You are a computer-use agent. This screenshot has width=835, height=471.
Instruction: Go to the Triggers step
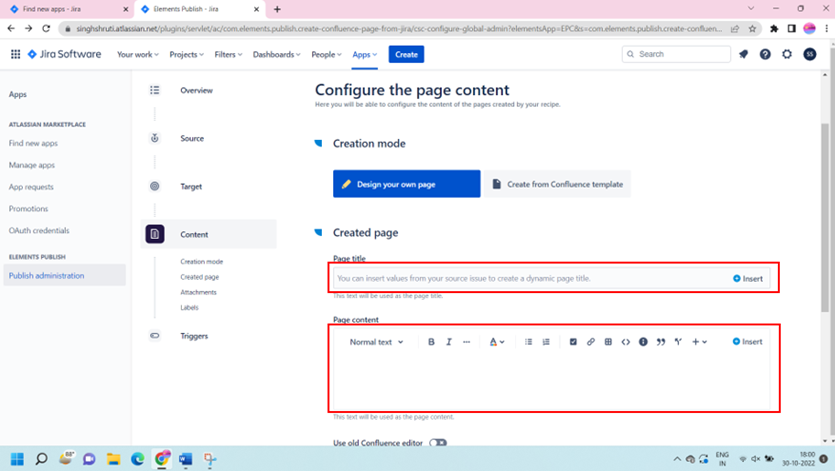click(x=194, y=336)
